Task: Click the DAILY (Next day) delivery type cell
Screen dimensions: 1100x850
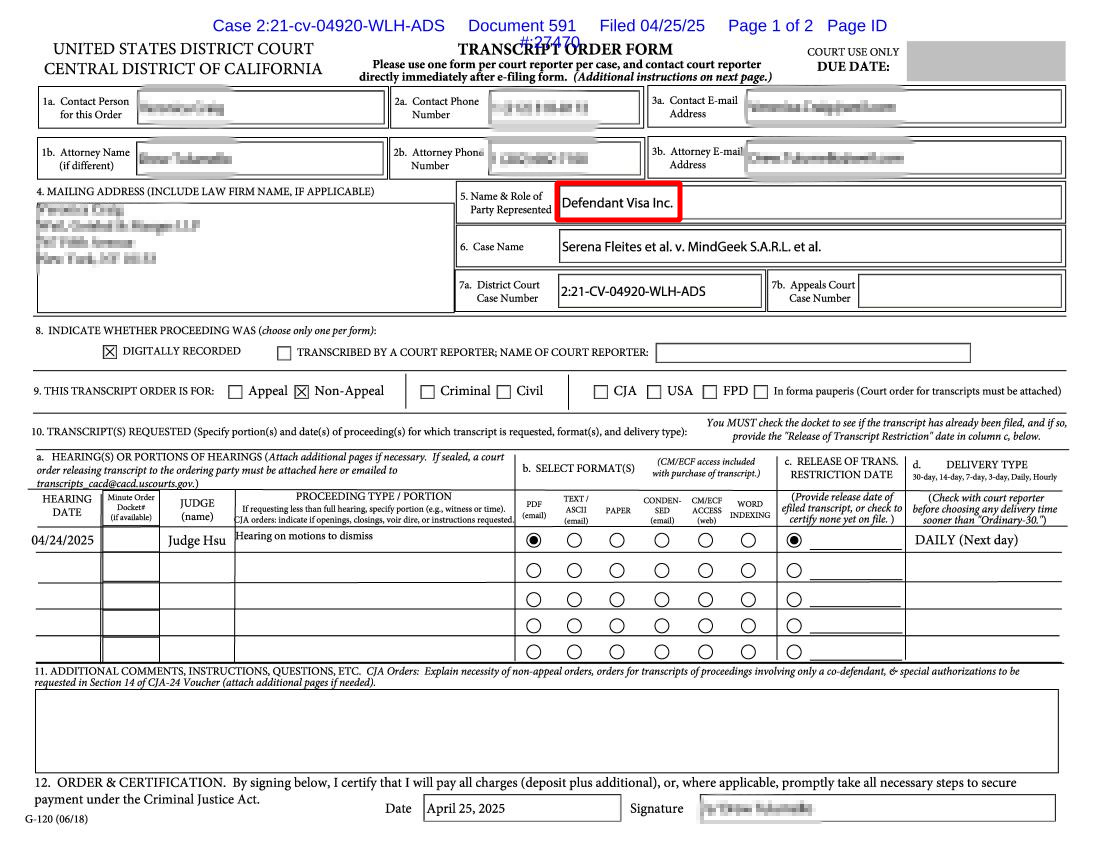Action: point(984,540)
